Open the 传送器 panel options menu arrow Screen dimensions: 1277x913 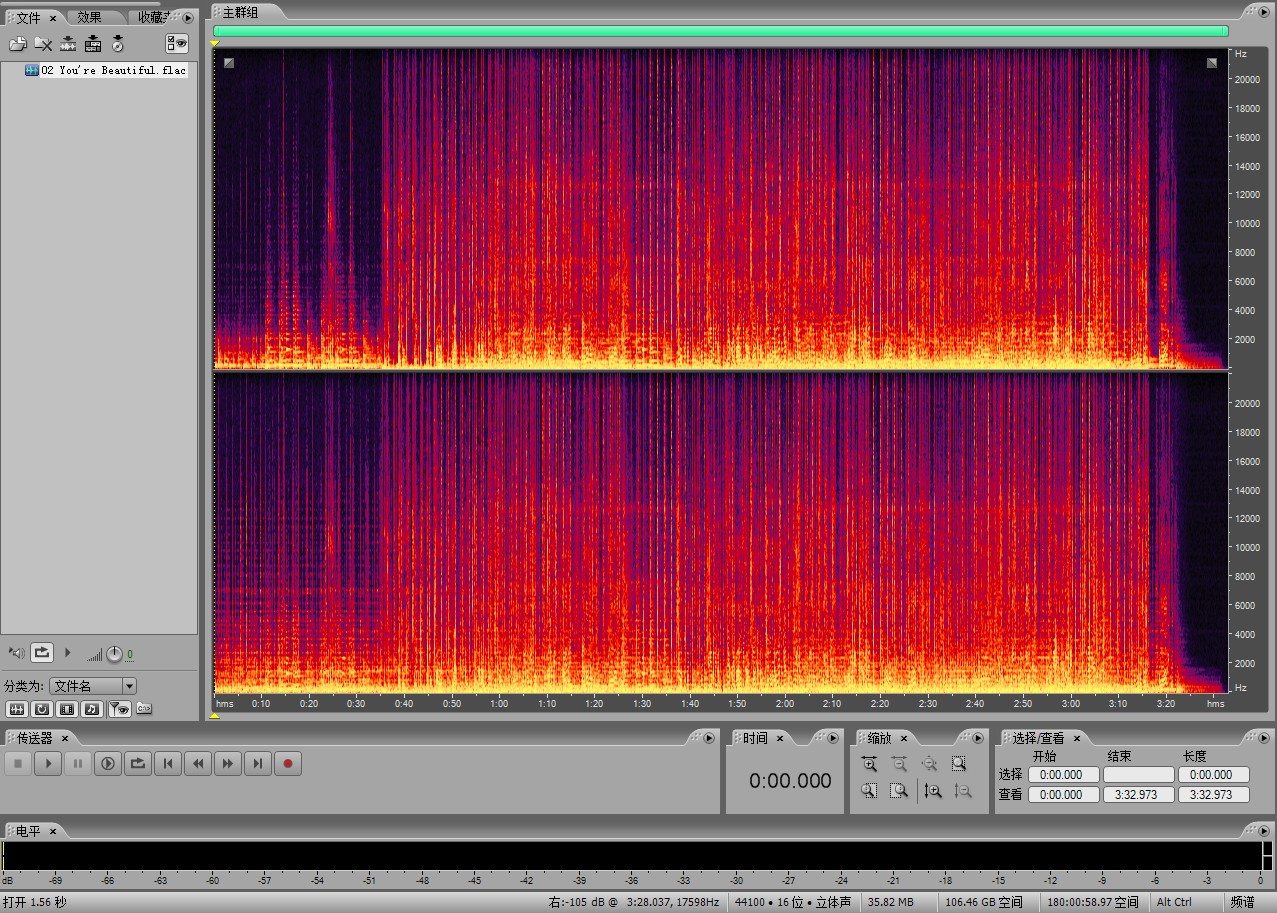point(709,738)
